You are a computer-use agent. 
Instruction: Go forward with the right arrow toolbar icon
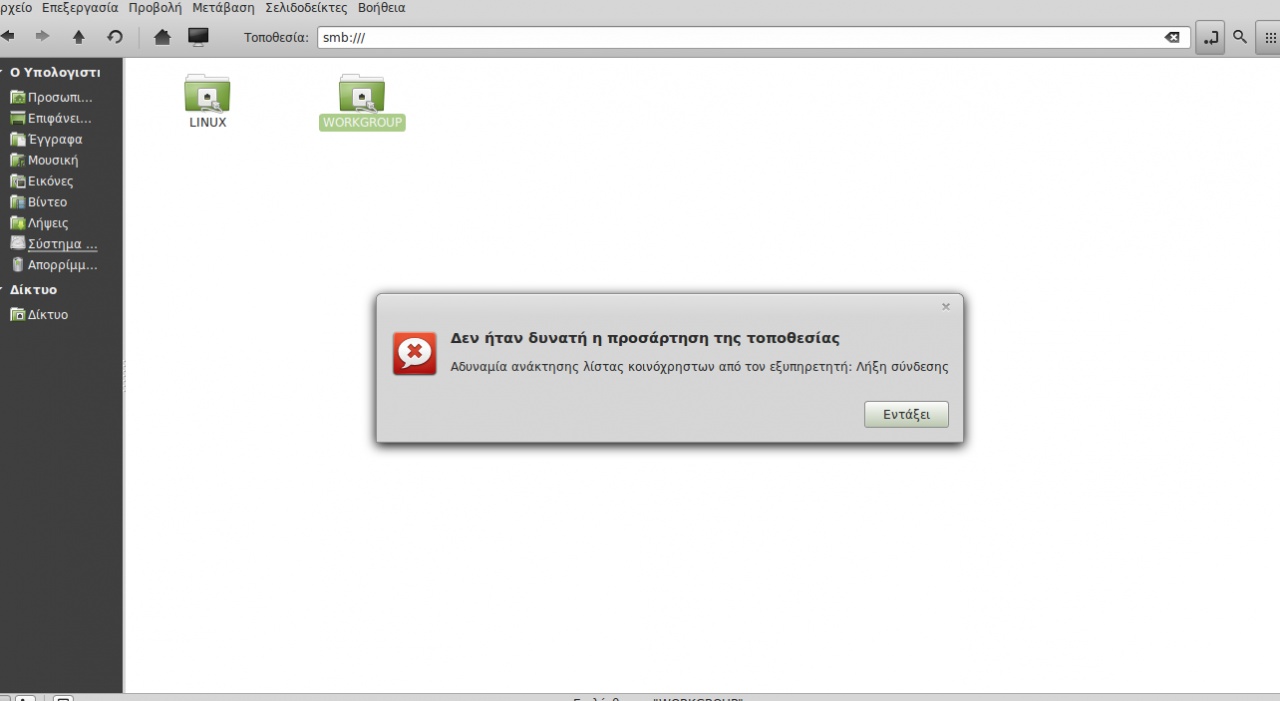coord(42,37)
